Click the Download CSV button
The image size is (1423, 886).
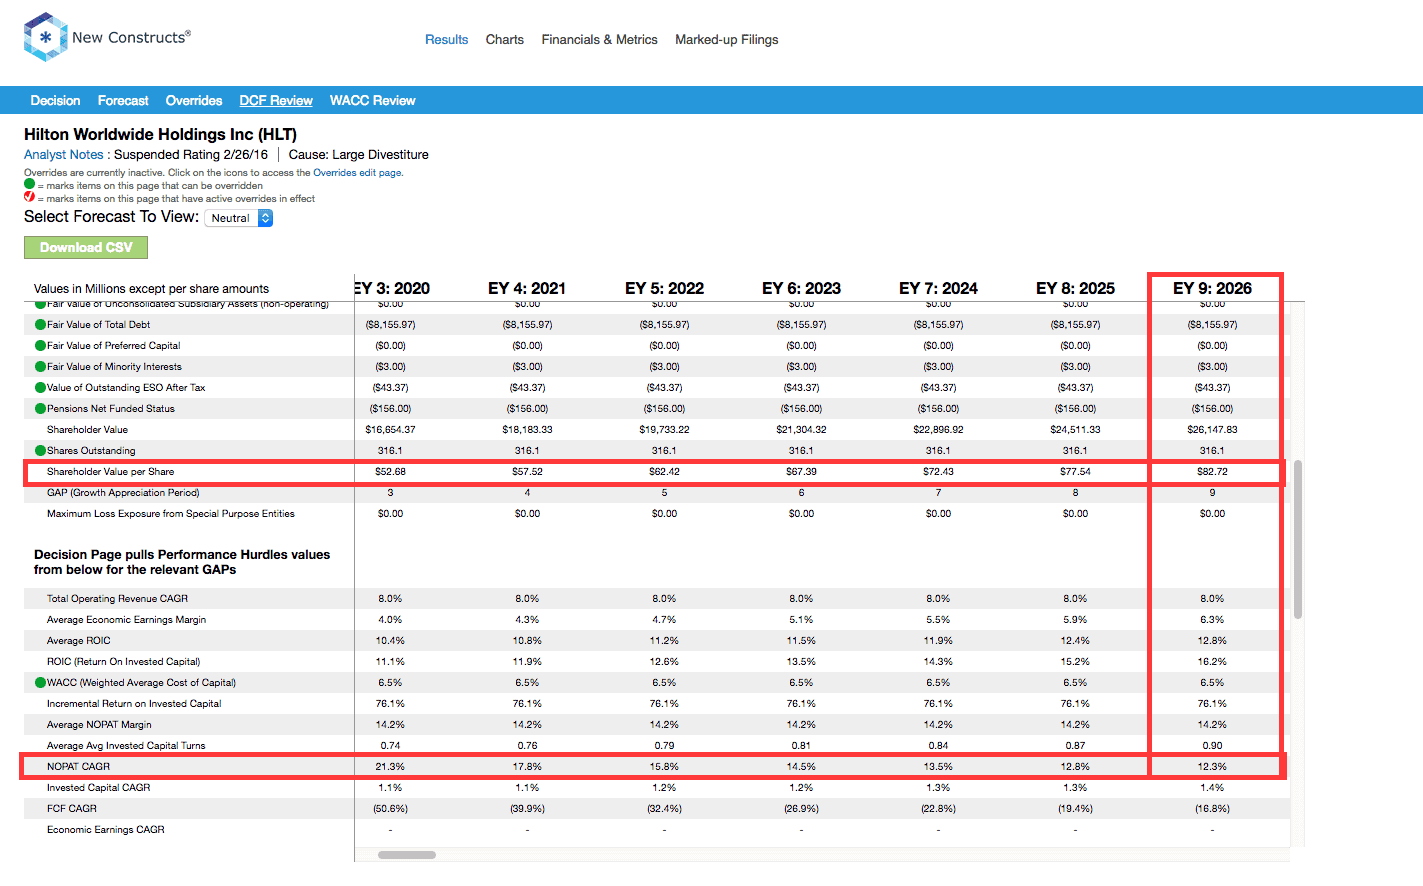click(86, 247)
